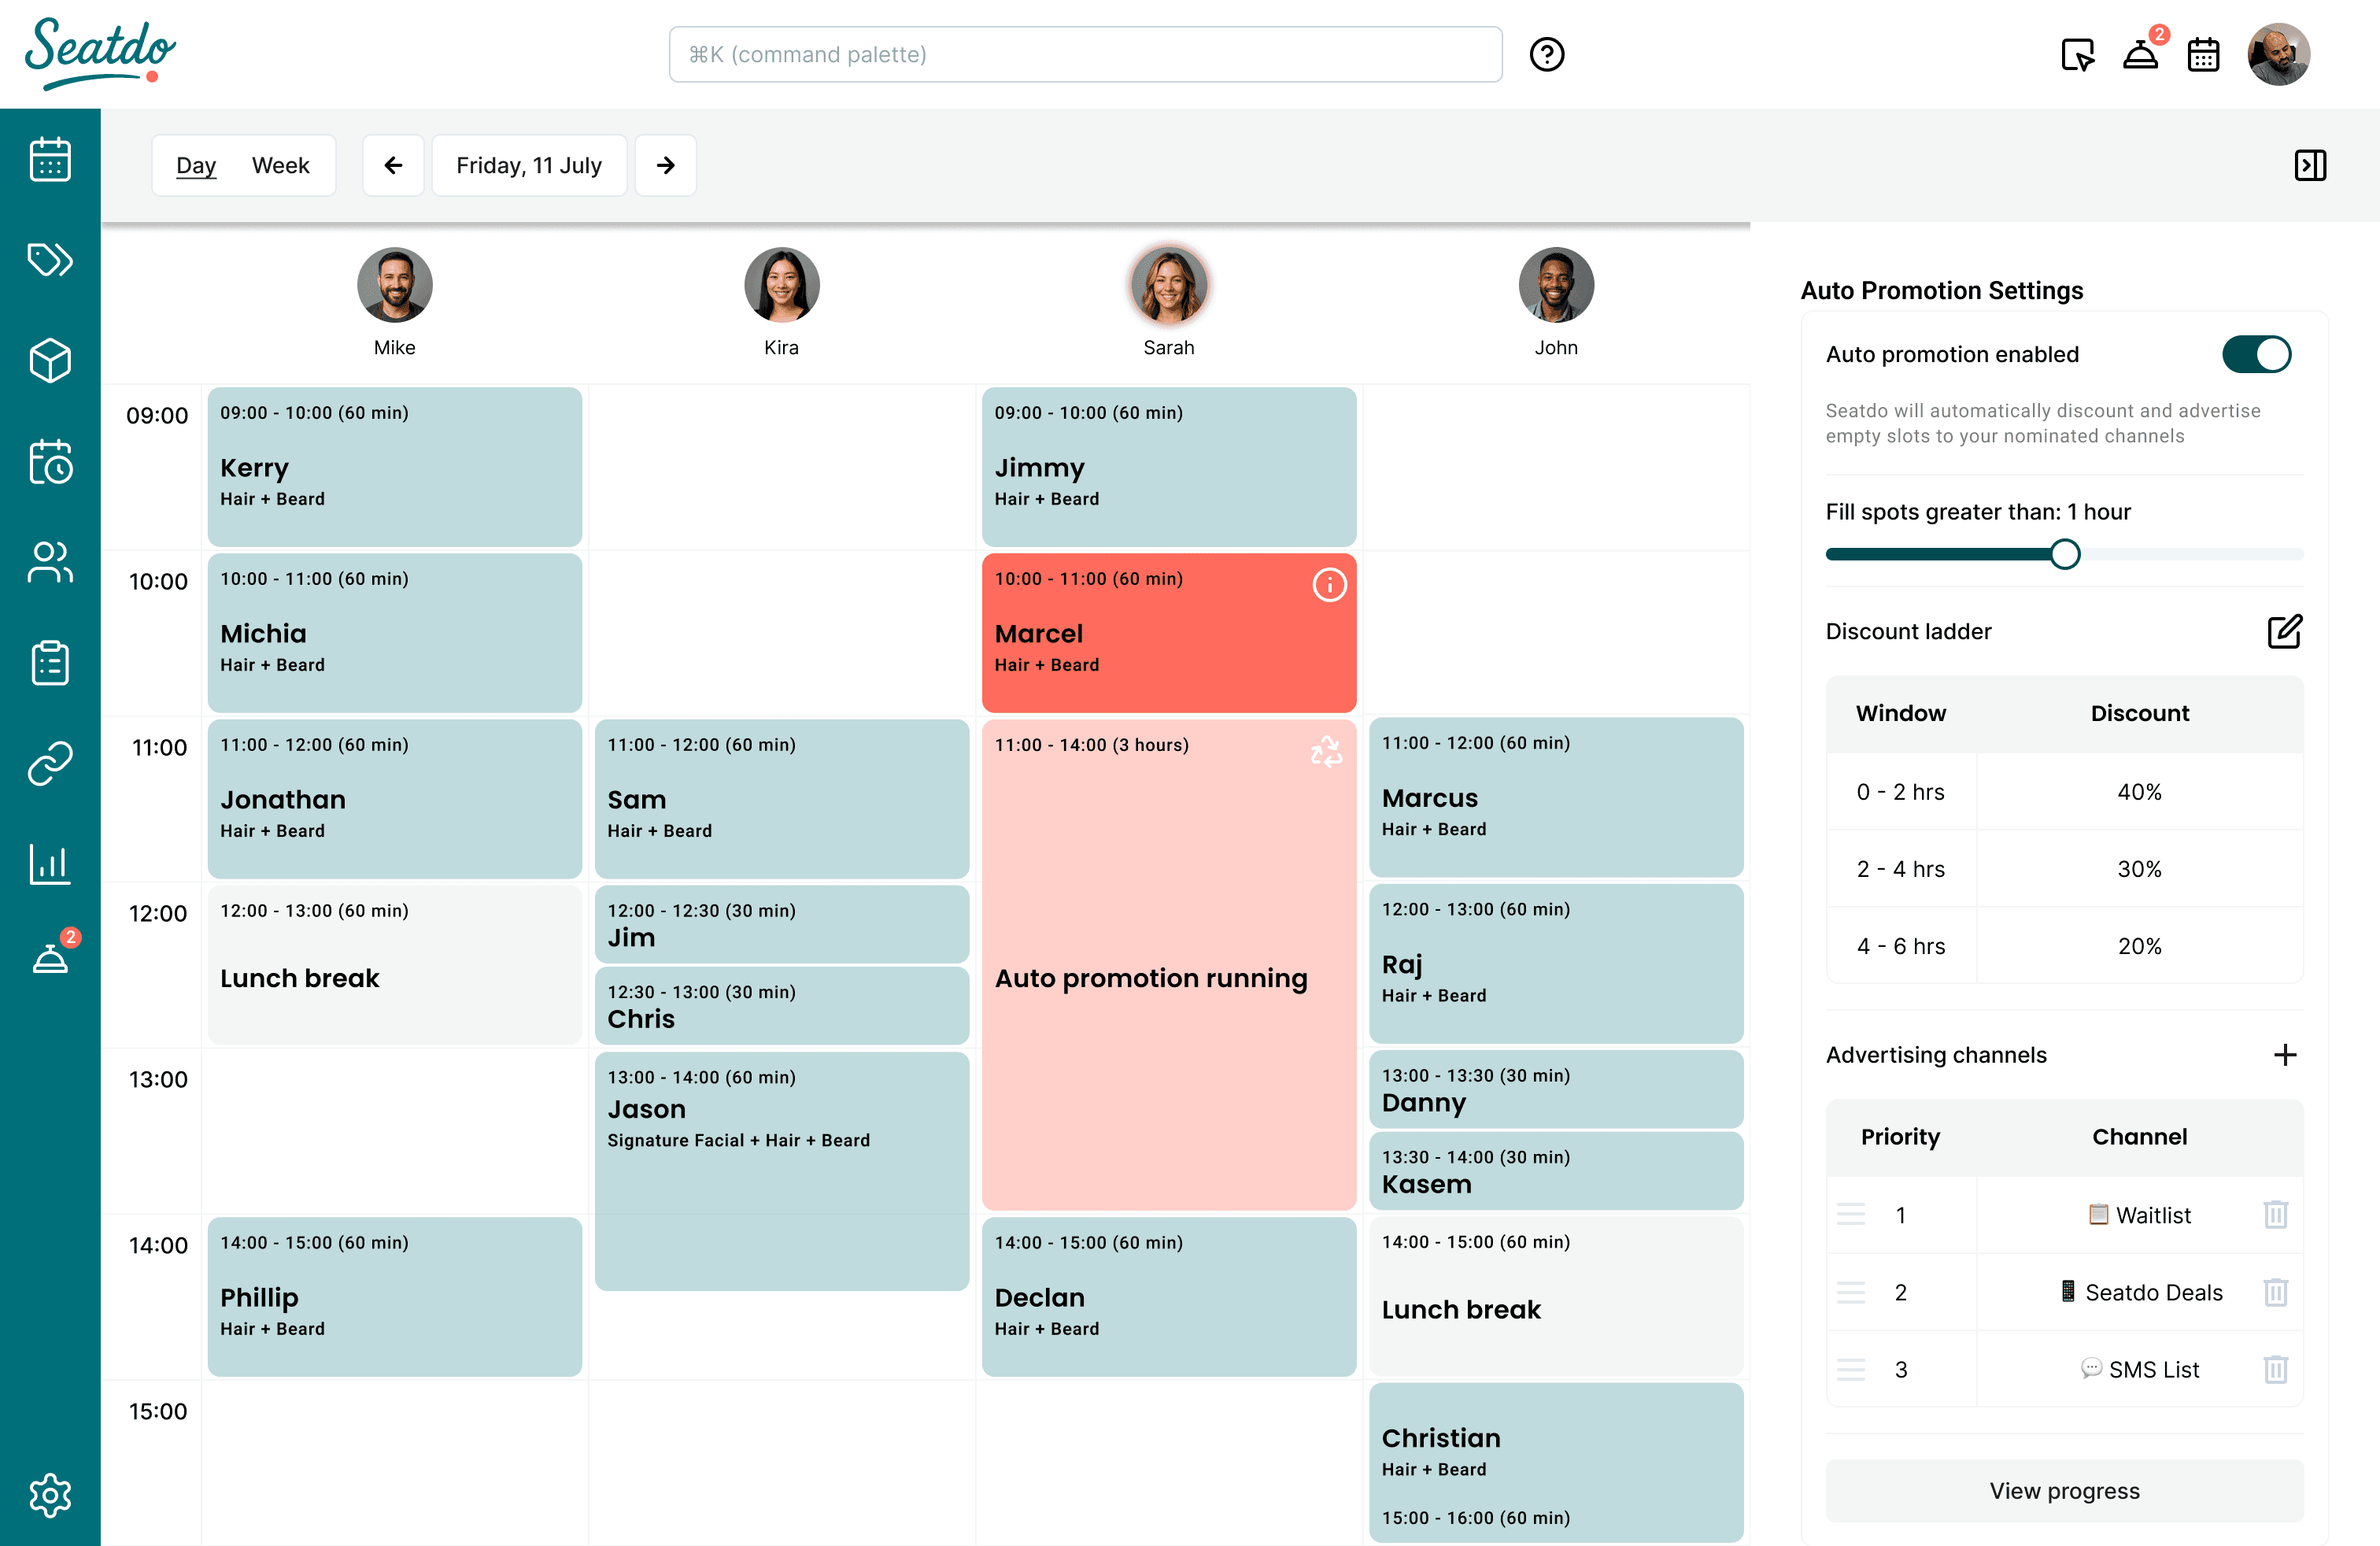Click the link chain sidebar icon
The width and height of the screenshot is (2380, 1546).
pos(50,763)
